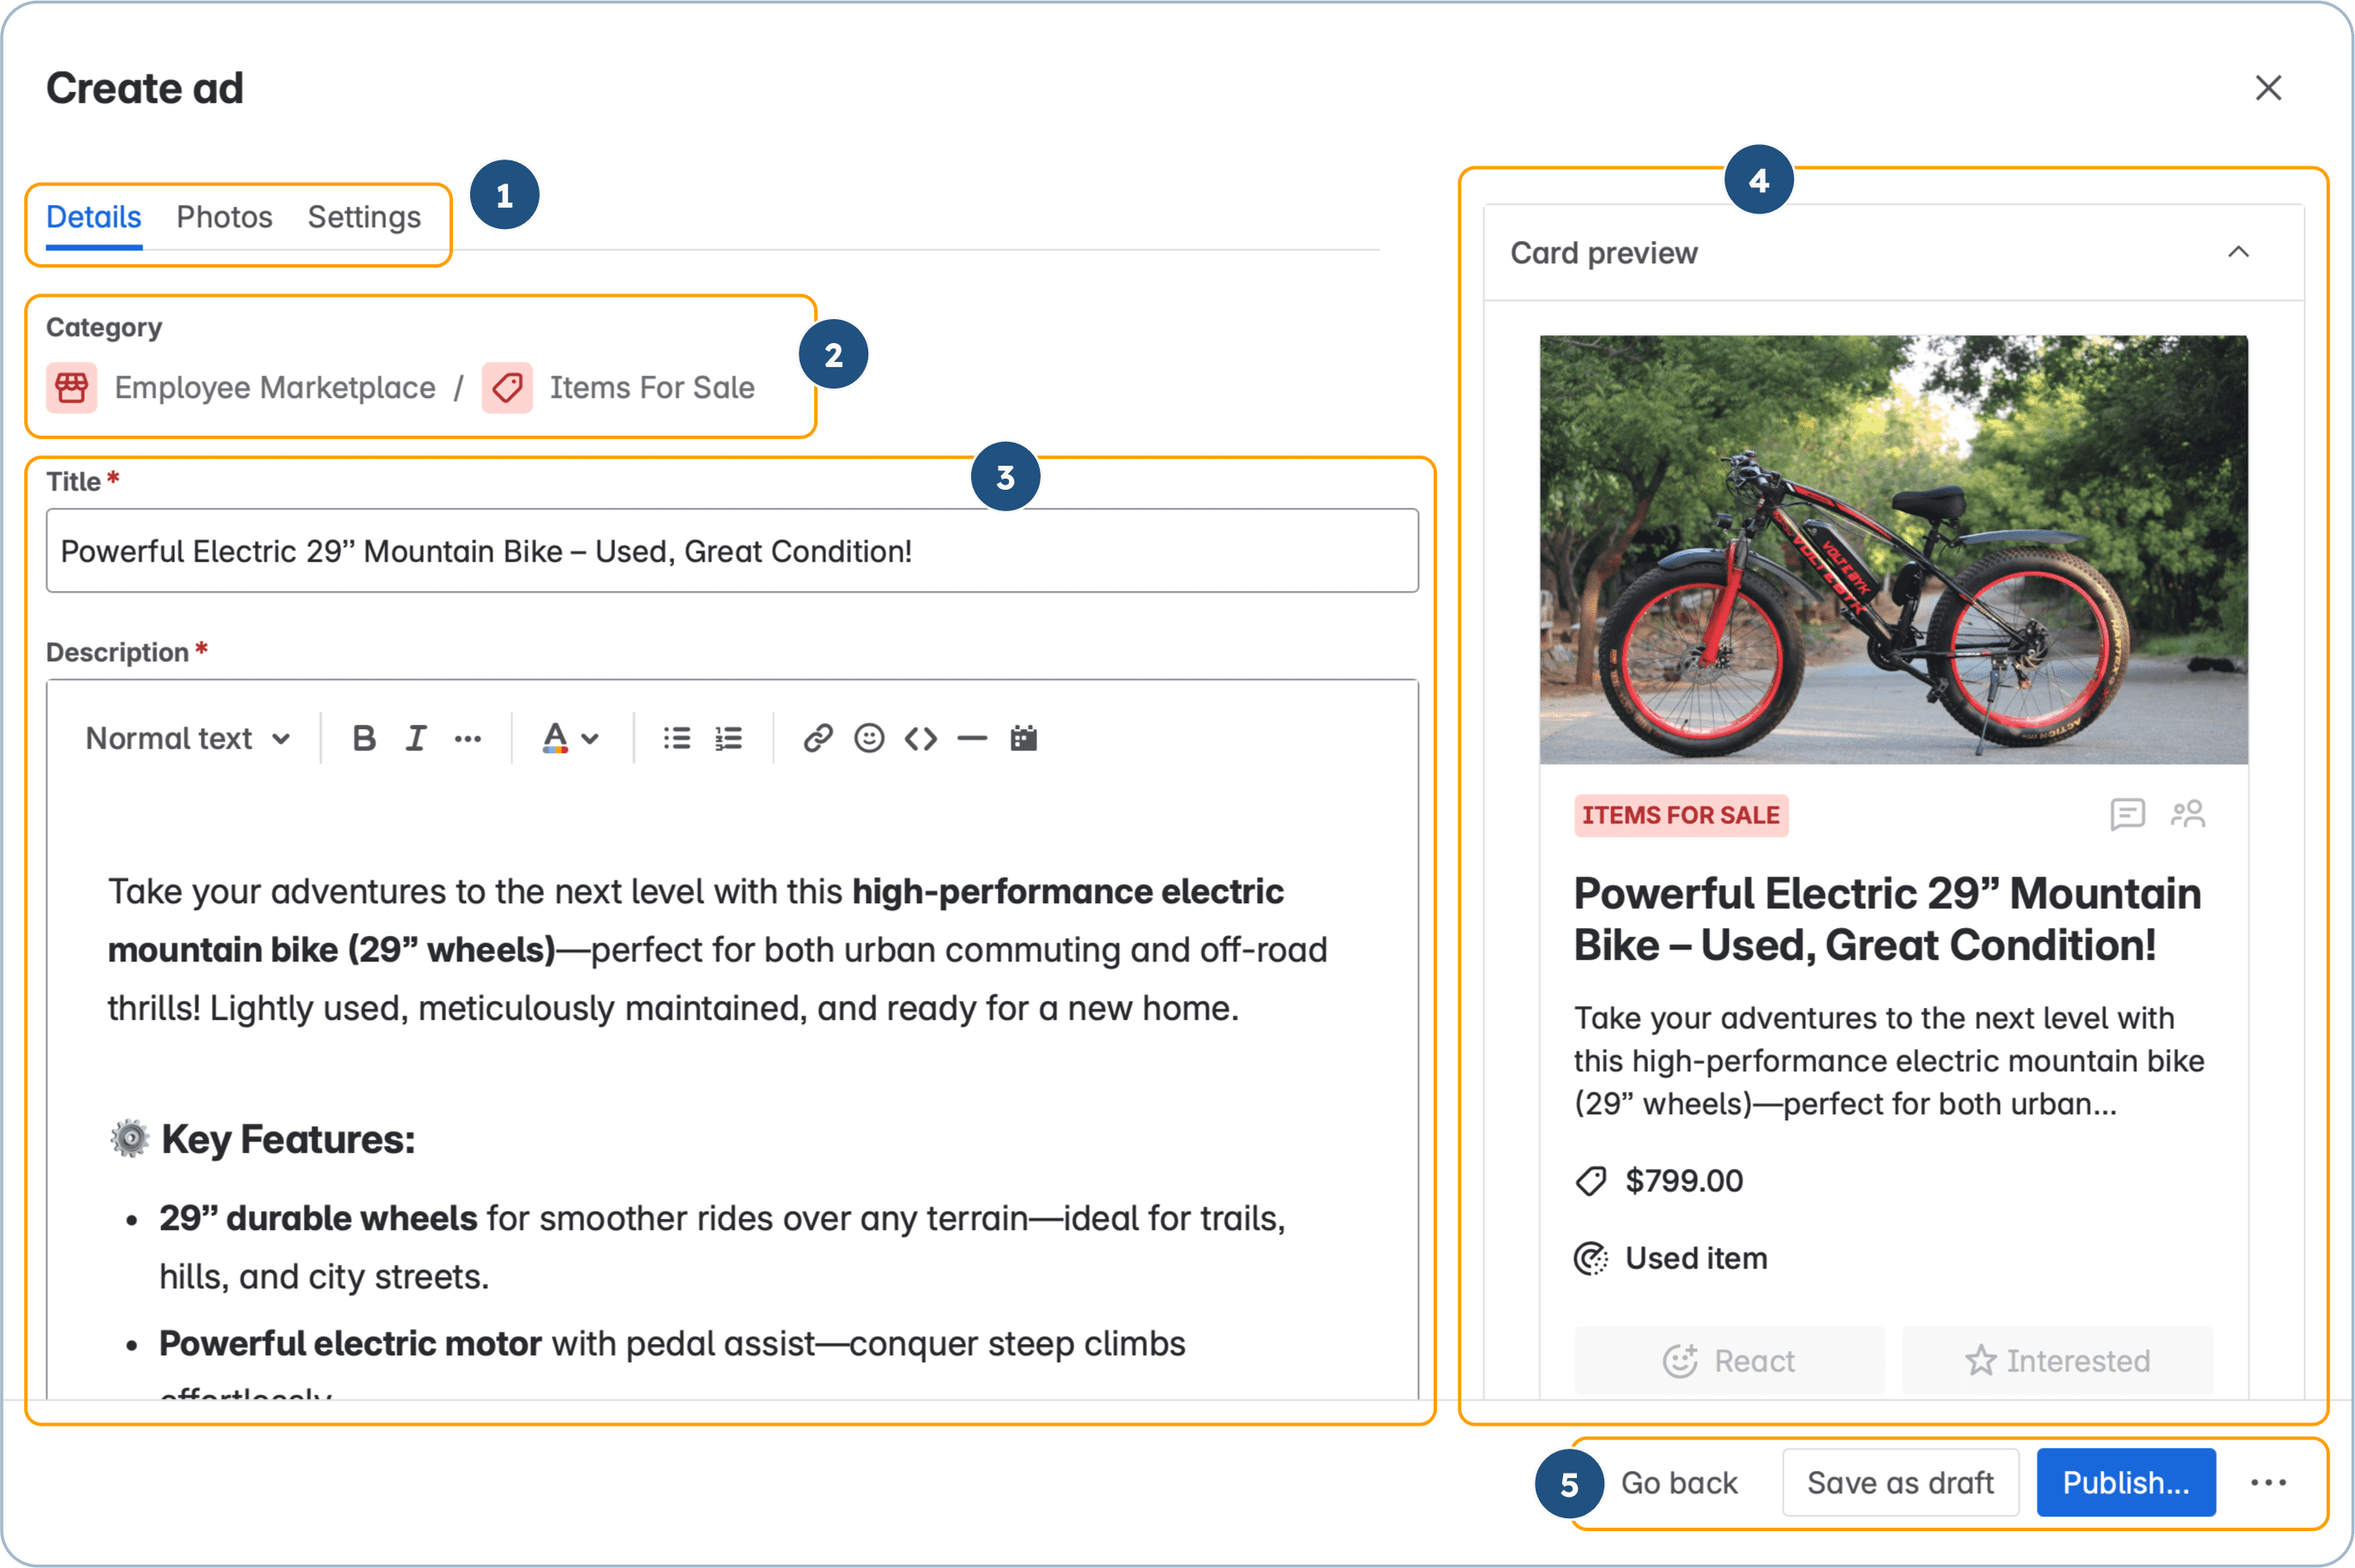The width and height of the screenshot is (2355, 1568).
Task: Open more actions menu beside Publish
Action: coord(2268,1482)
